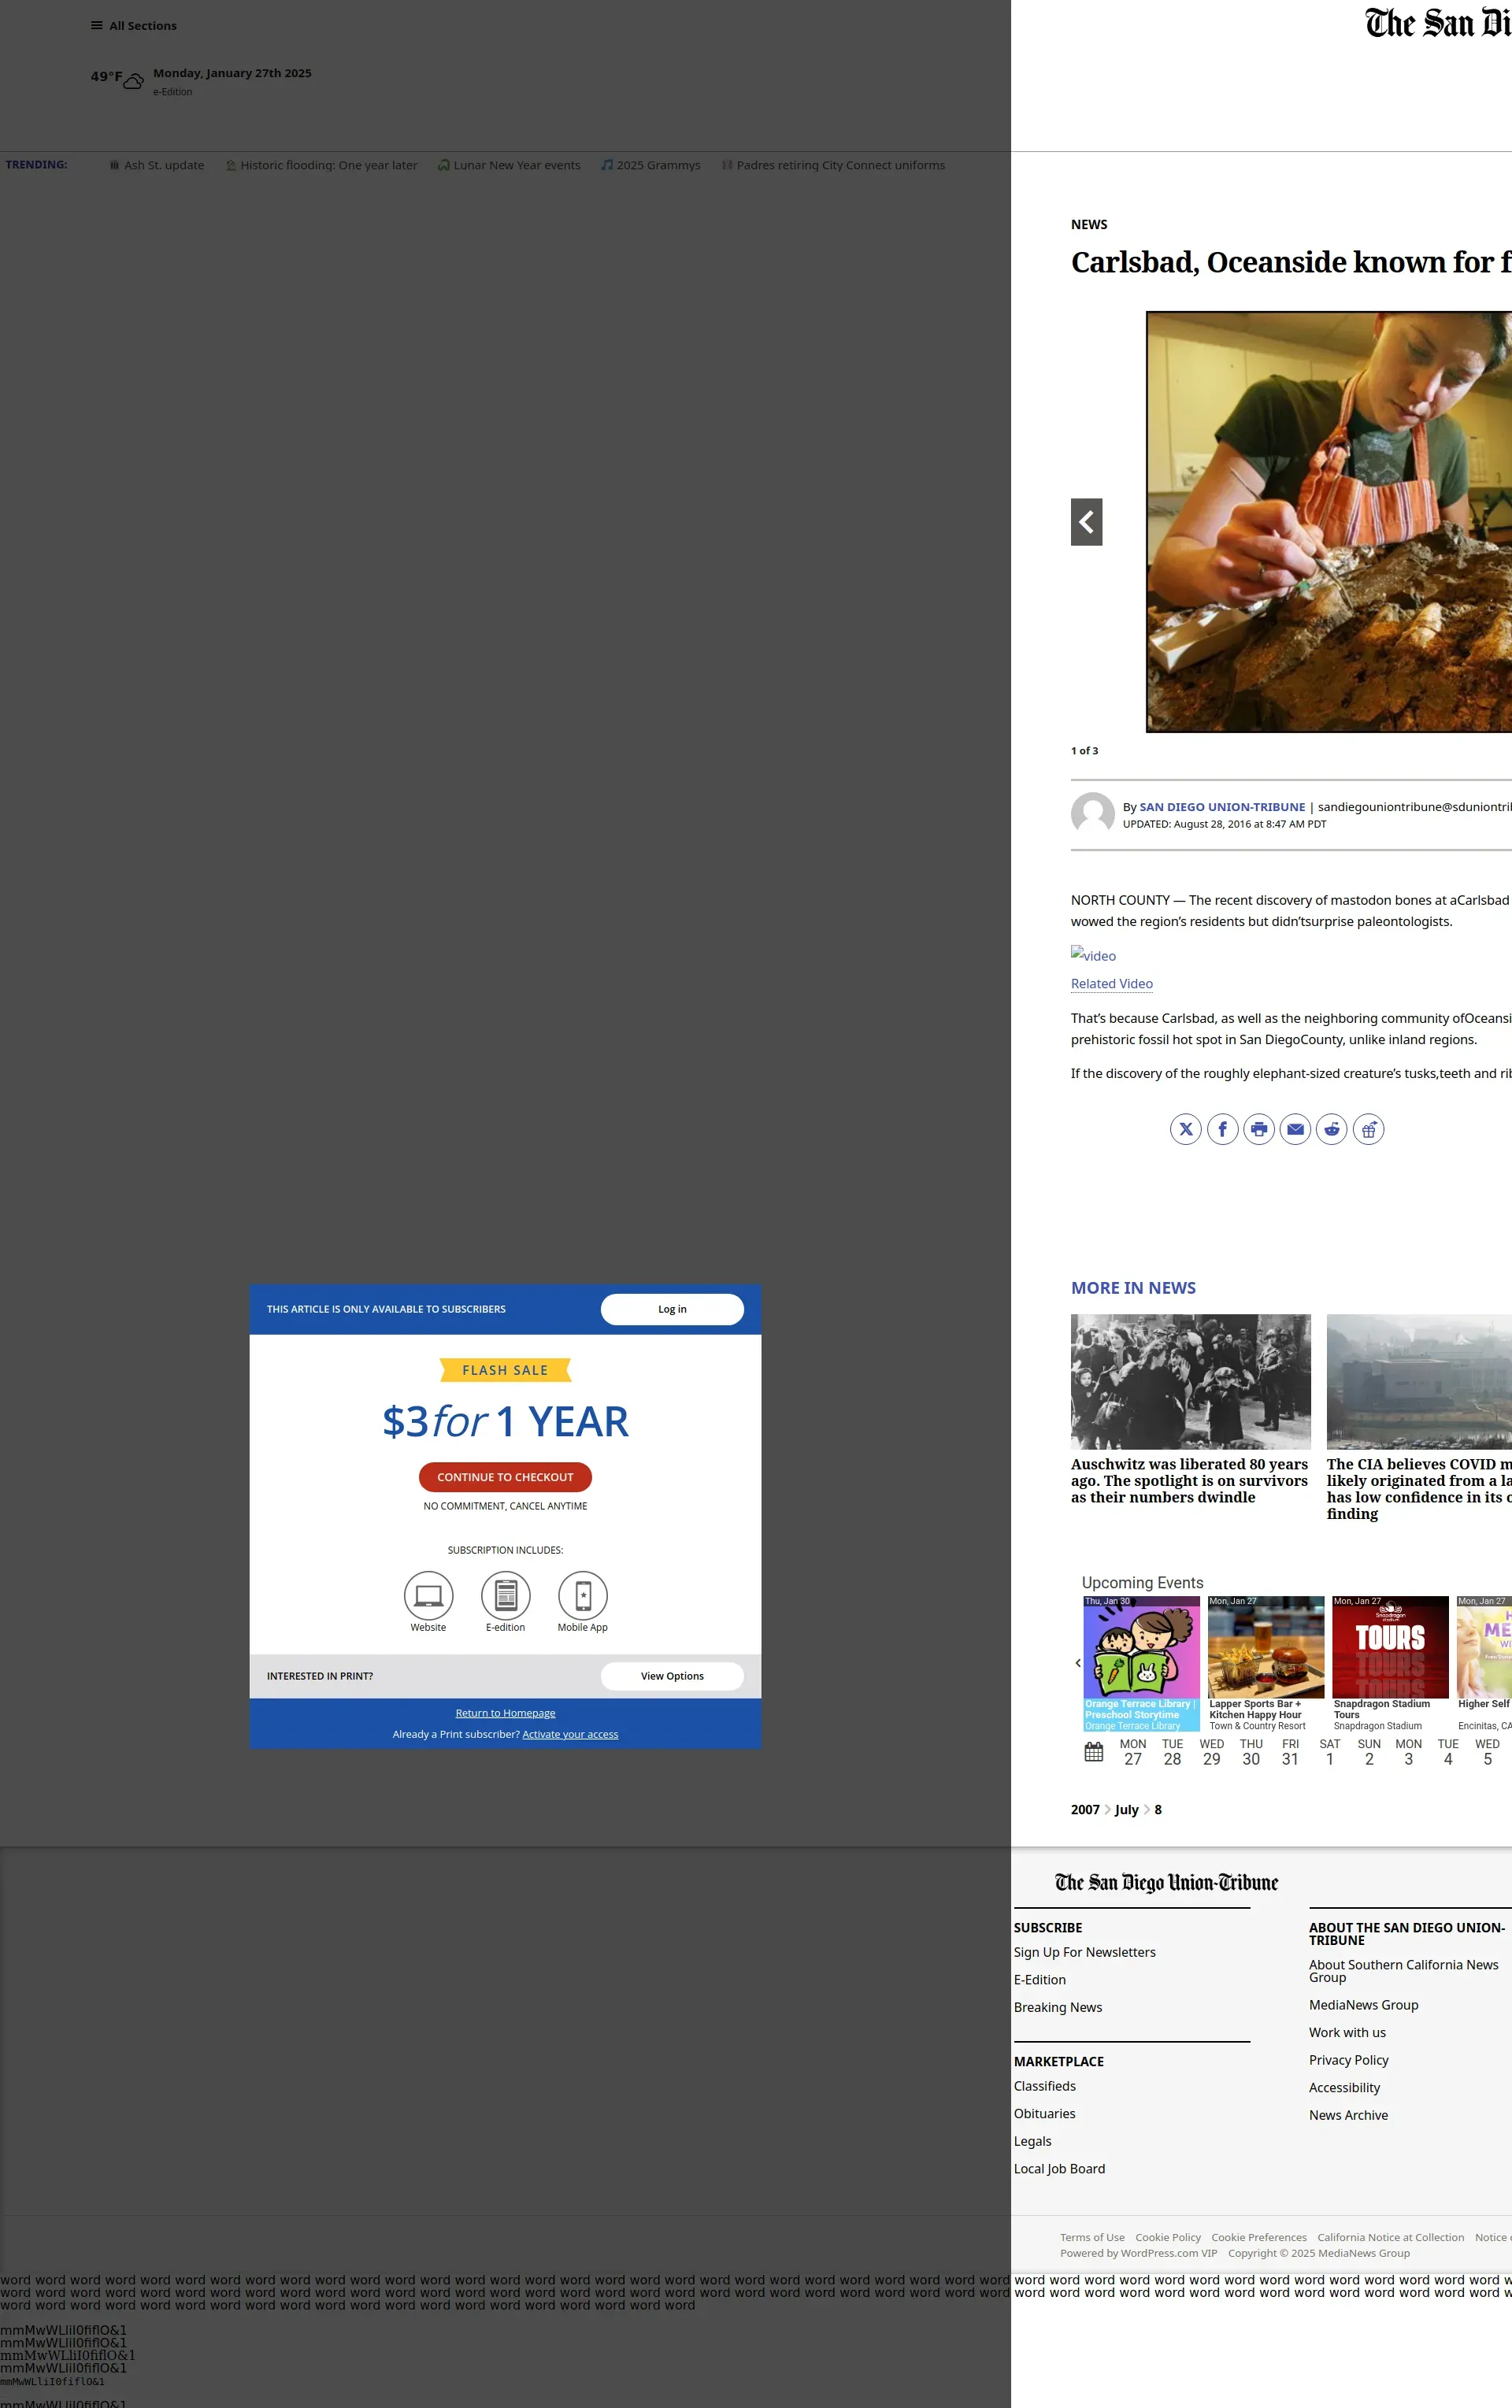Image resolution: width=1512 pixels, height=2408 pixels.
Task: Open Privacy Policy footer link
Action: coord(1348,2060)
